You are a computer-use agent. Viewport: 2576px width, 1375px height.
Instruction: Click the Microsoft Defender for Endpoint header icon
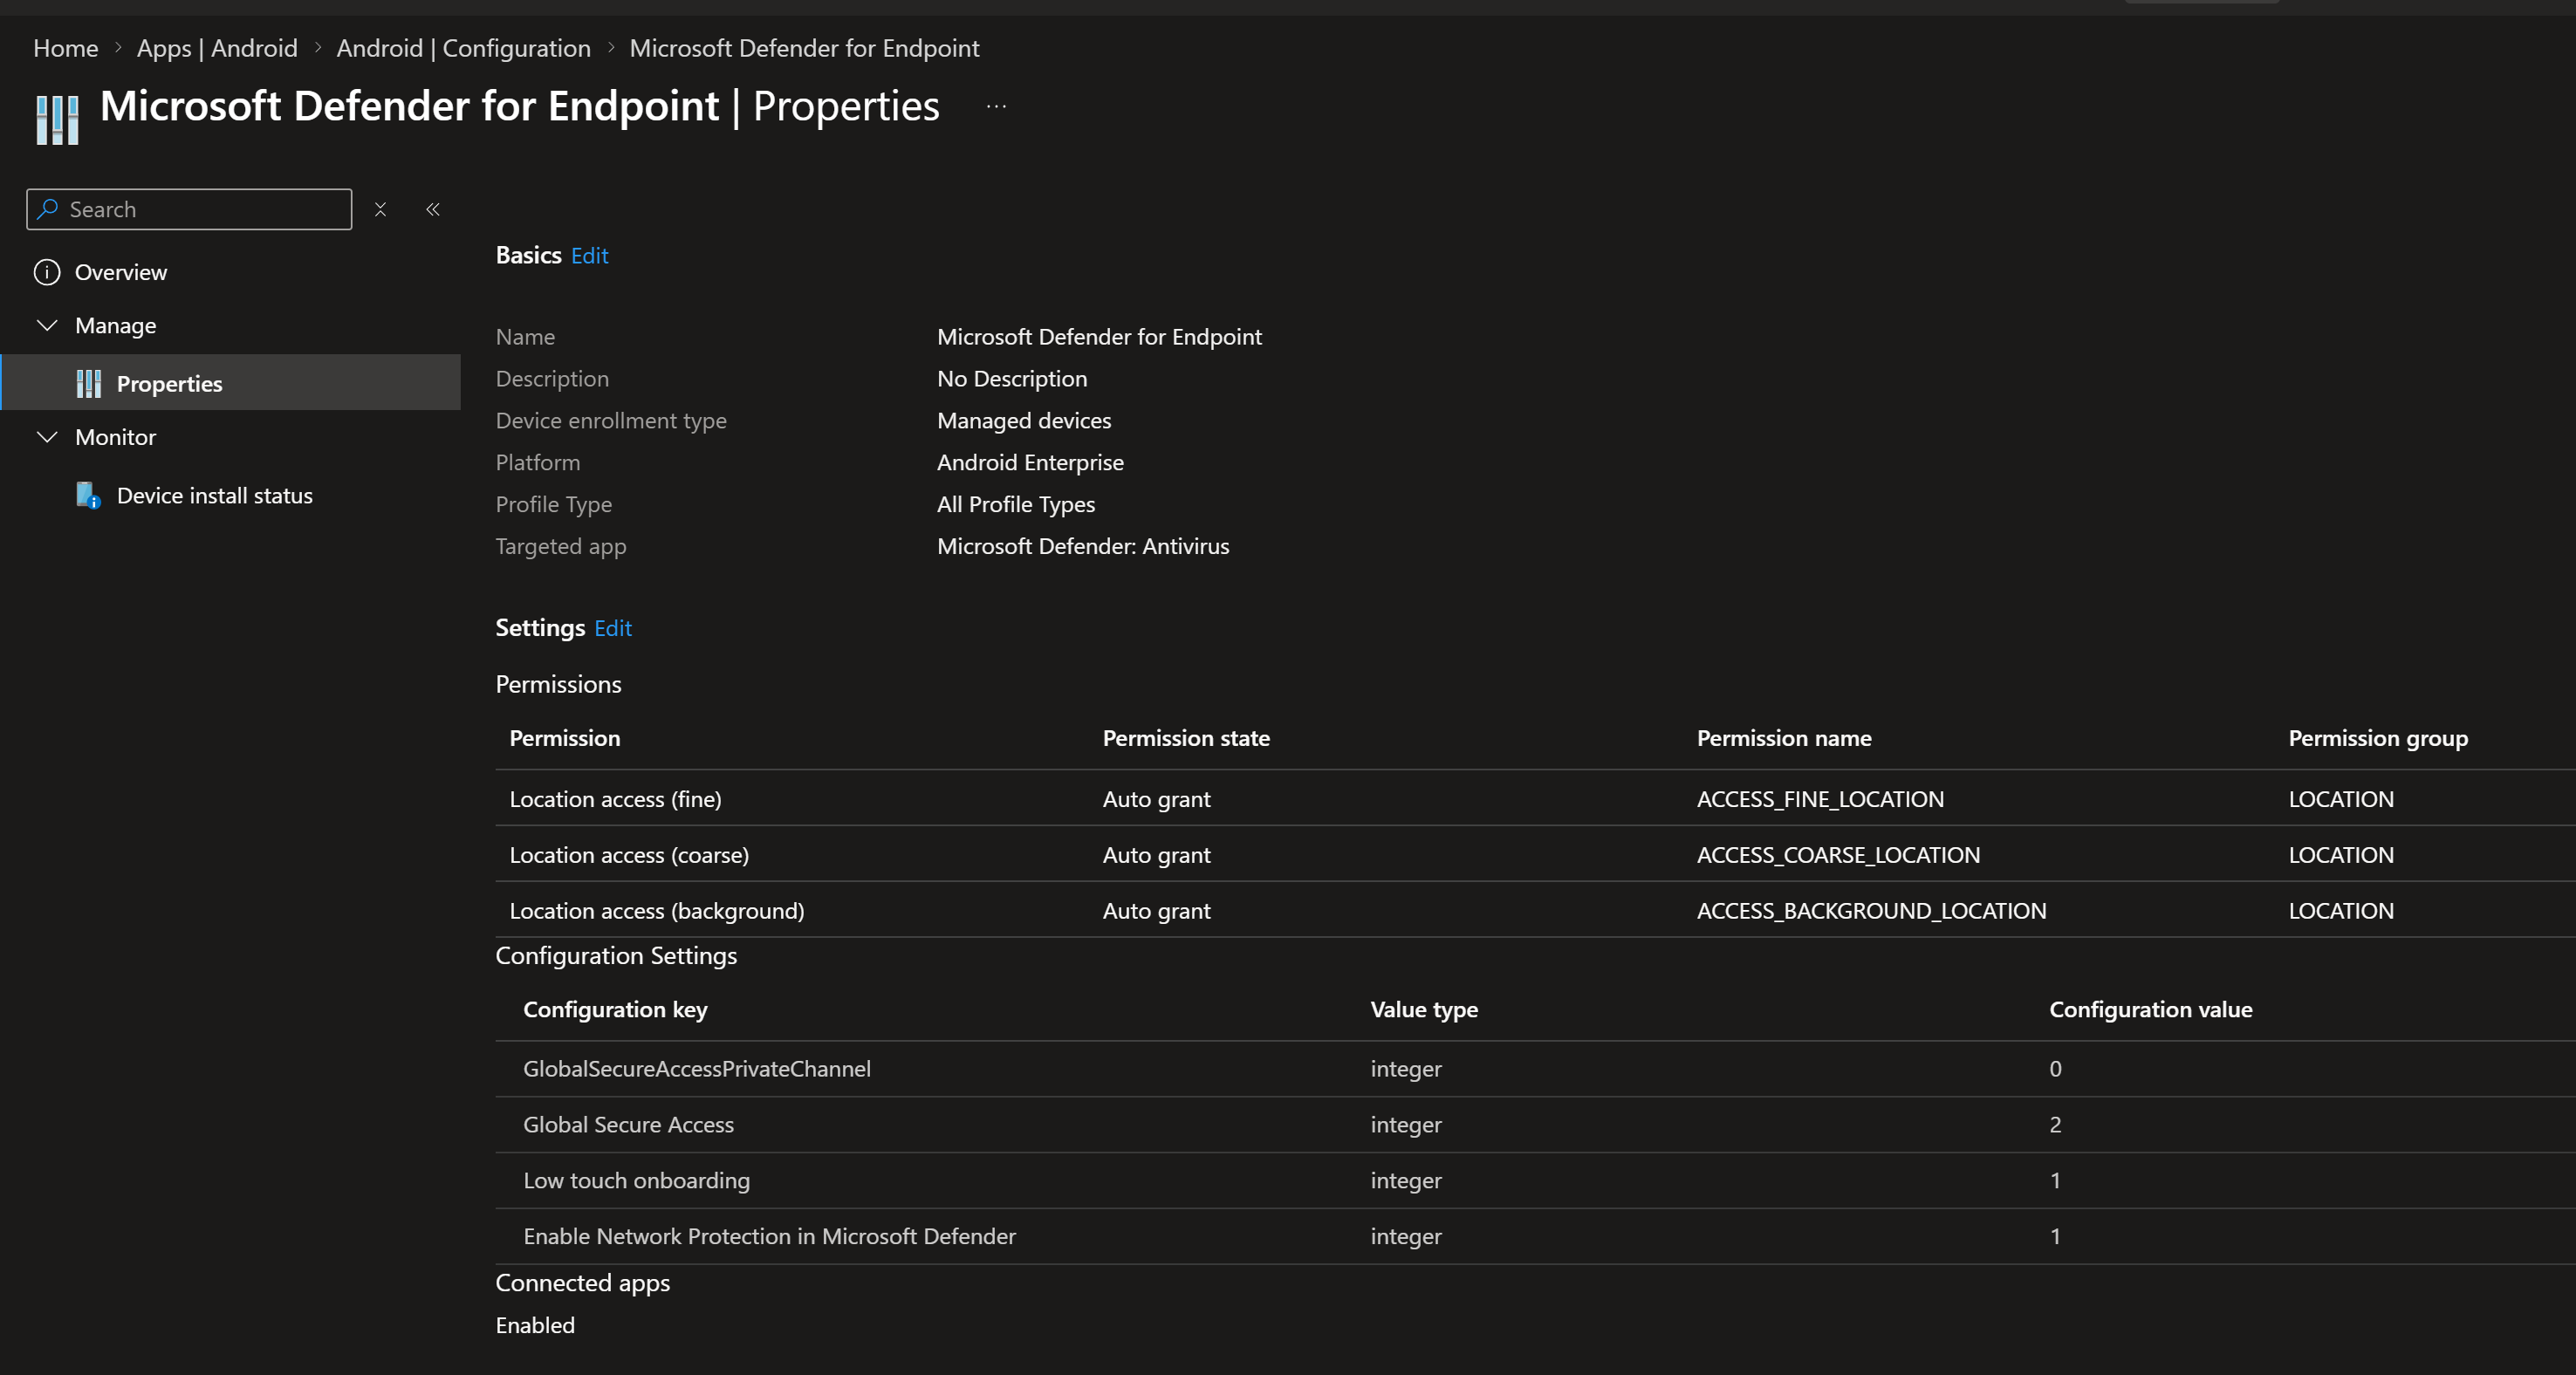(57, 119)
